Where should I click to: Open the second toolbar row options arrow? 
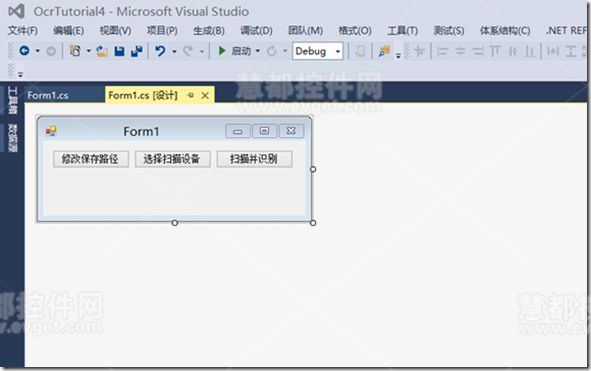point(20,74)
